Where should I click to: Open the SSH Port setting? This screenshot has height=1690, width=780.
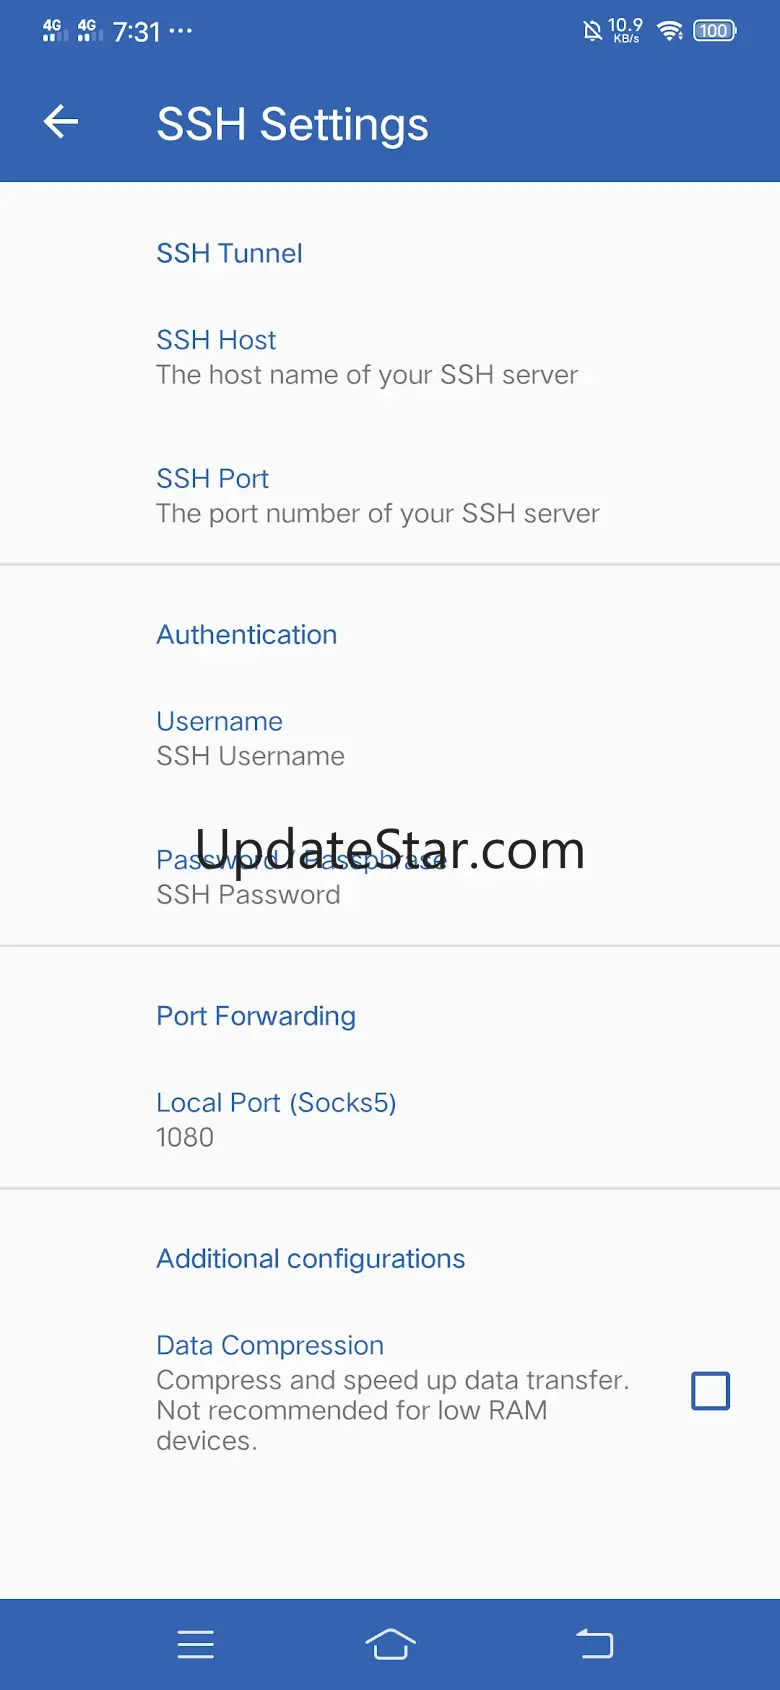pyautogui.click(x=377, y=496)
